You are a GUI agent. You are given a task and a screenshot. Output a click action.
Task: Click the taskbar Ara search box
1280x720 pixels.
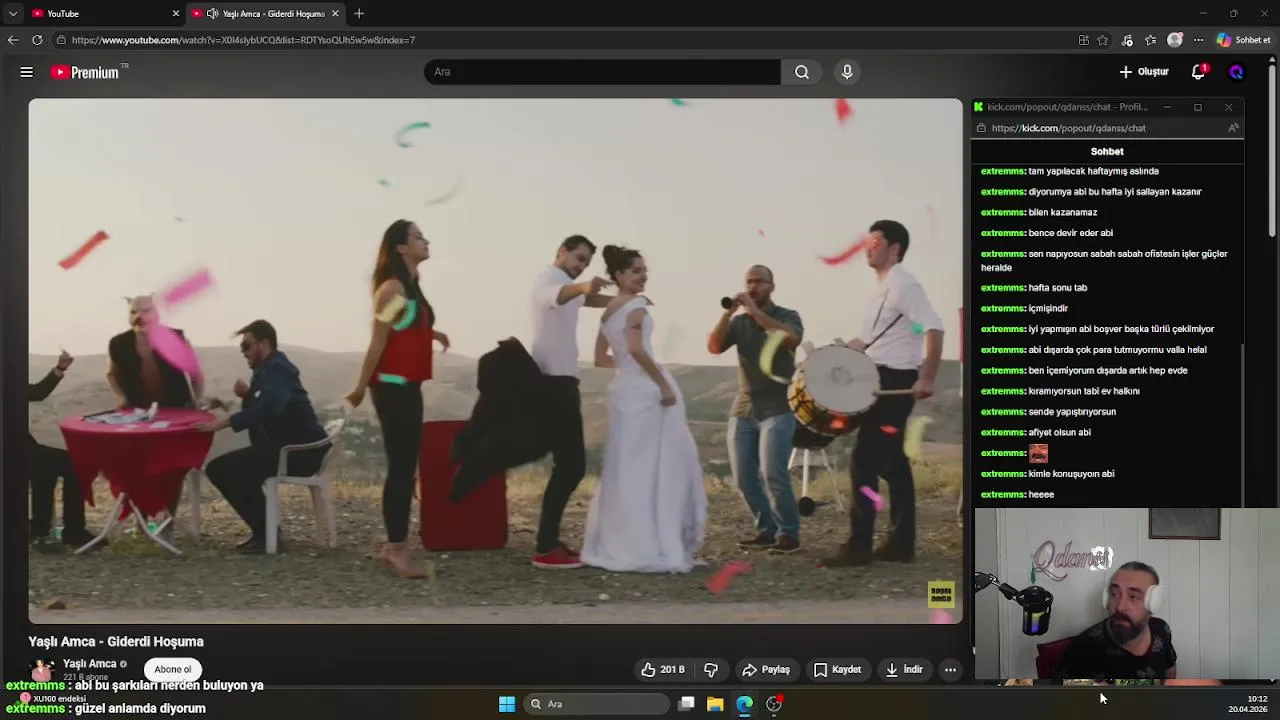[x=598, y=704]
